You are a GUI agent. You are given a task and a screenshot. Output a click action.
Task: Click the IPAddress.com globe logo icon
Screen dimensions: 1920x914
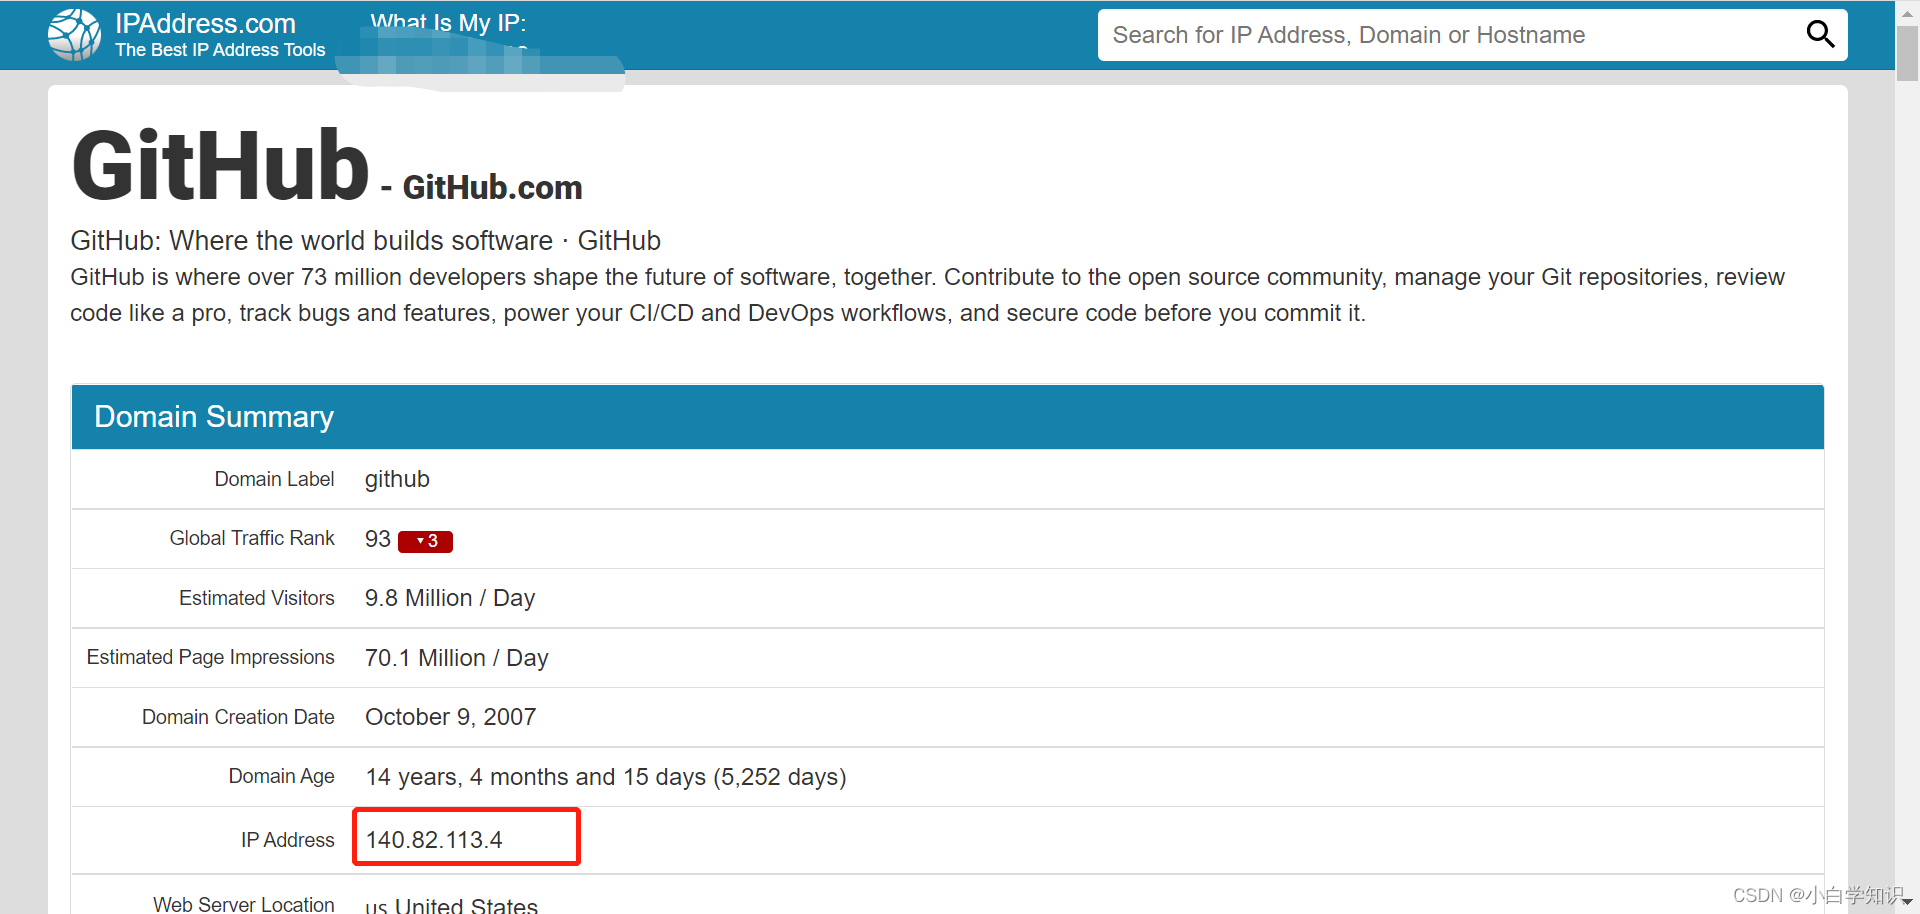coord(74,35)
